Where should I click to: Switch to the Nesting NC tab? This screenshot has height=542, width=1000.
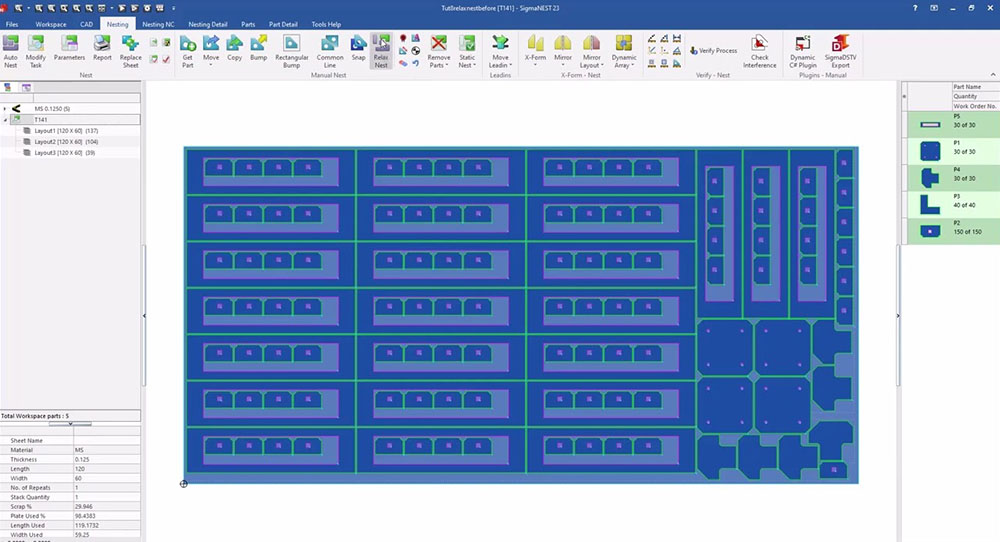[x=157, y=23]
